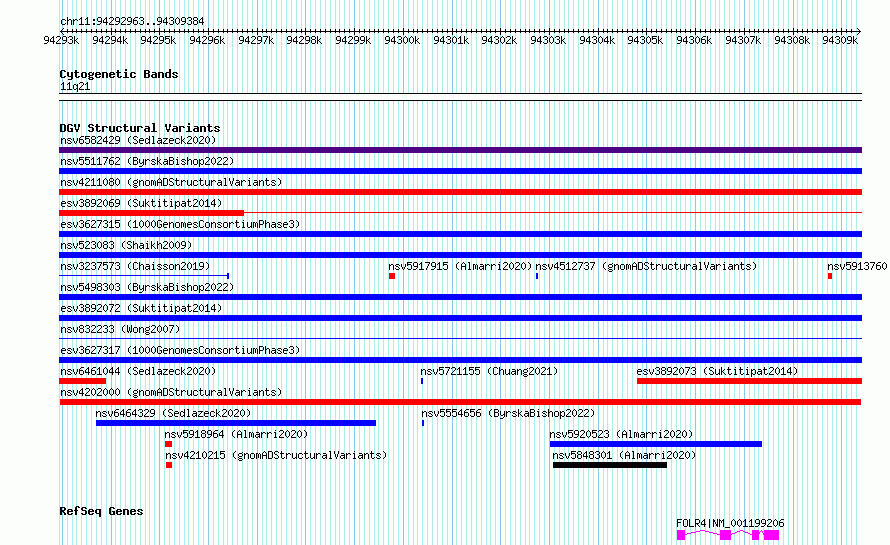Open the nsv832233 (Wong2007) label
This screenshot has width=890, height=545.
[120, 329]
